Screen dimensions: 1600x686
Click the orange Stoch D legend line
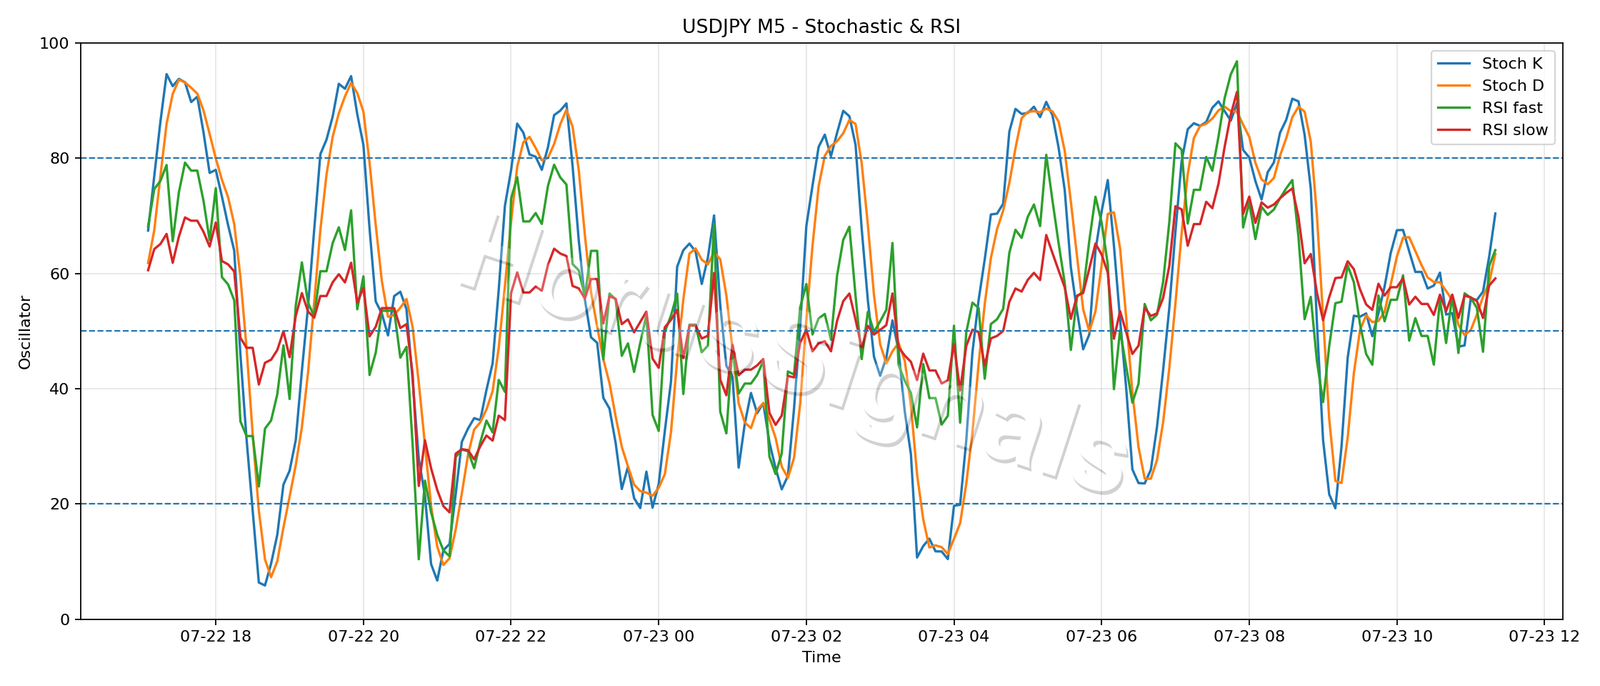[x=1454, y=86]
